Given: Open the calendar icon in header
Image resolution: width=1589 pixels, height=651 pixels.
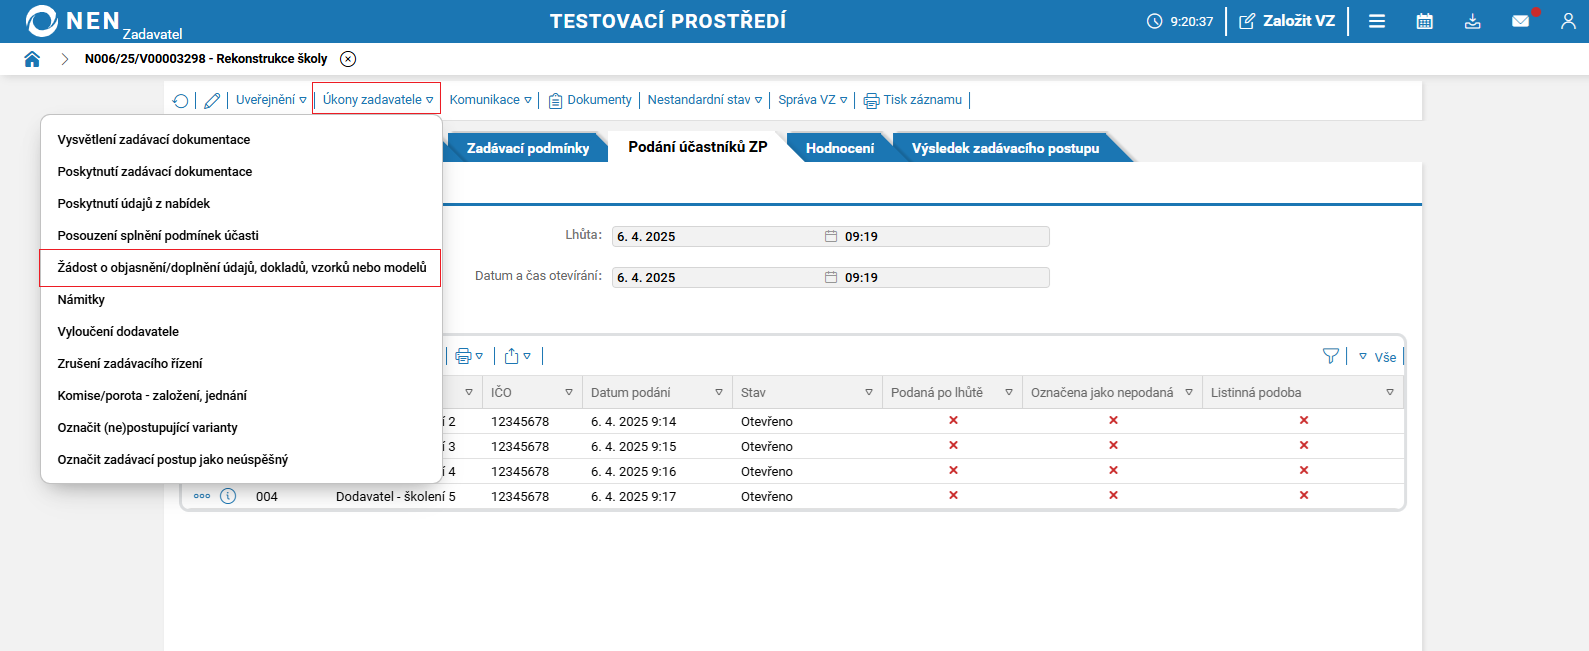Looking at the screenshot, I should (x=1424, y=21).
